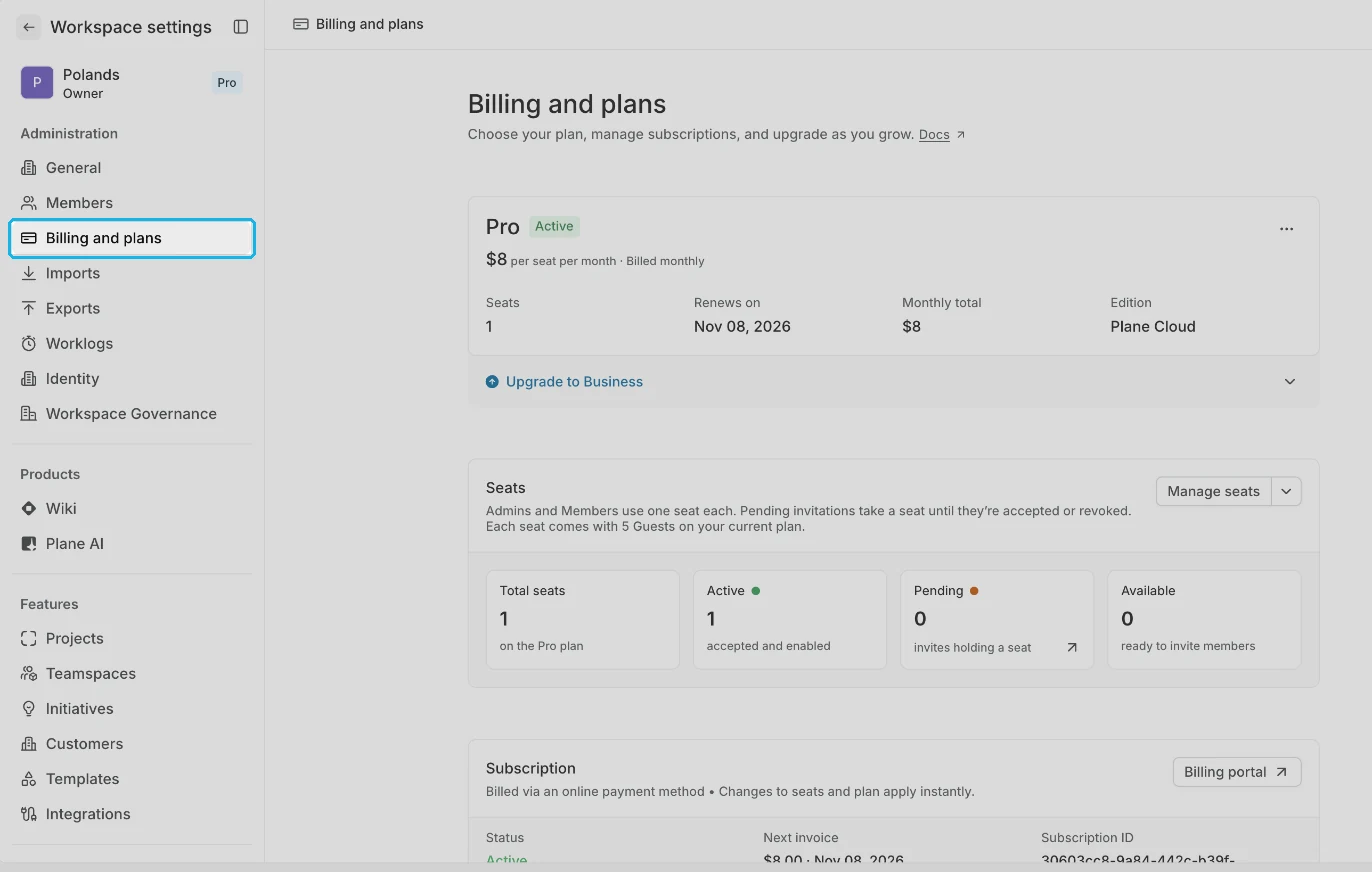
Task: Toggle the sidebar collapse icon
Action: 241,27
